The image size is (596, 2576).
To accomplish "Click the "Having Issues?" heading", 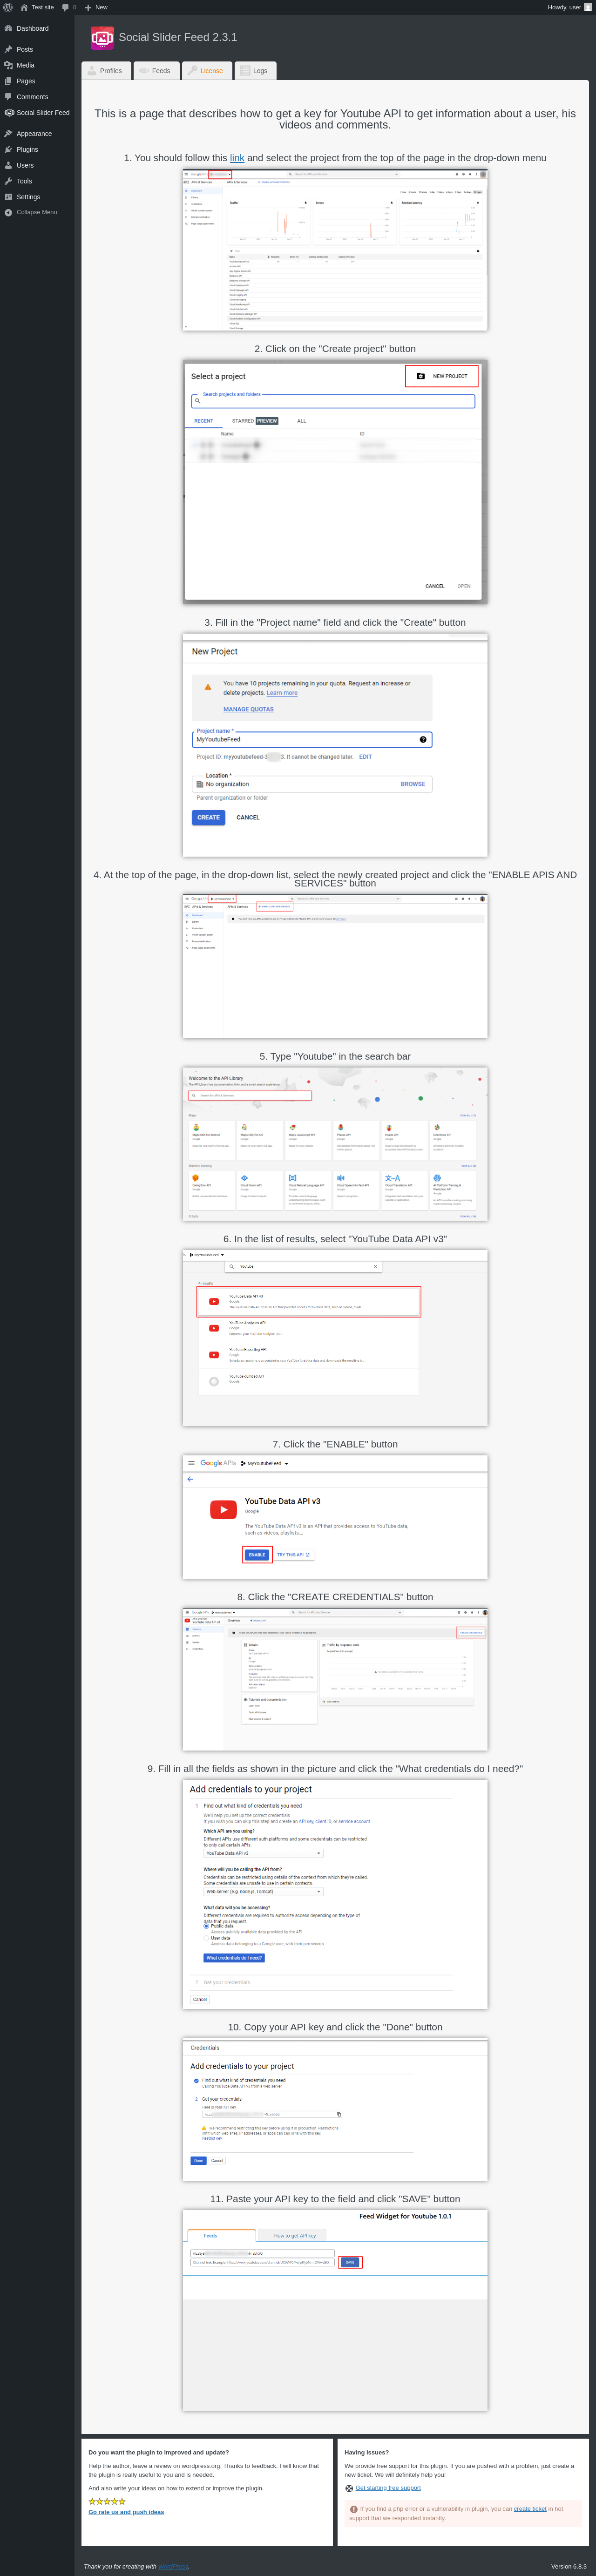I will click(367, 2452).
